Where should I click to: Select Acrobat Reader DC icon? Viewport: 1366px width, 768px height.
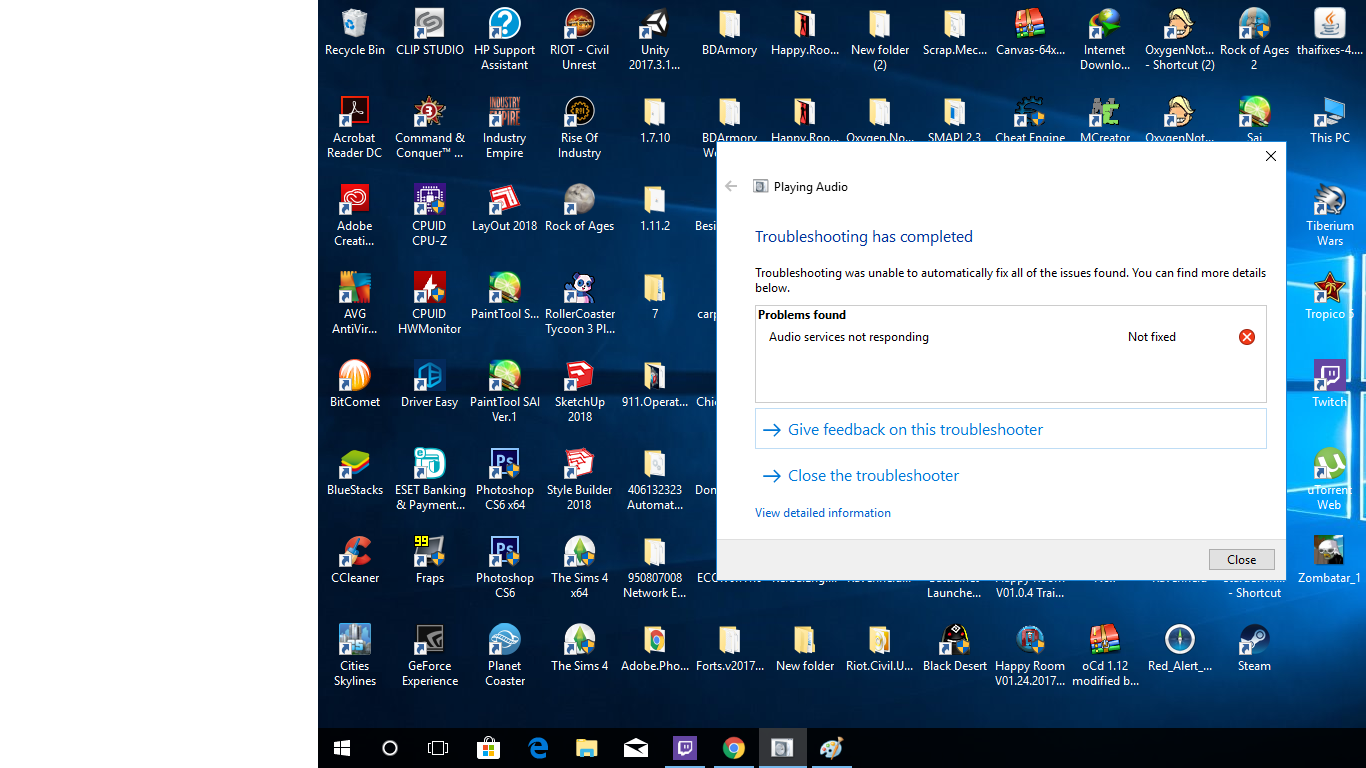pyautogui.click(x=354, y=127)
